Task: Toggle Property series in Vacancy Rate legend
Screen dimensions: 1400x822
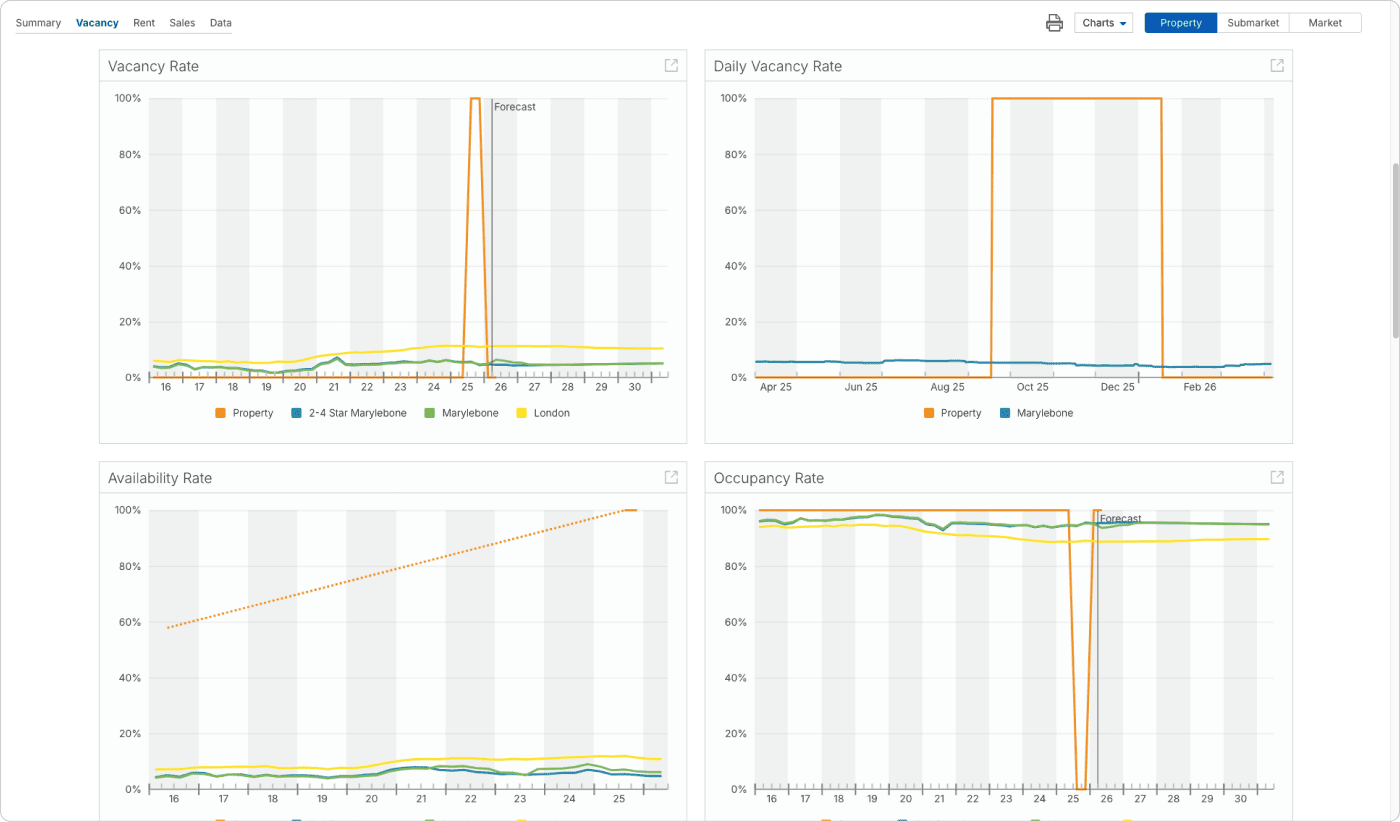Action: click(244, 413)
